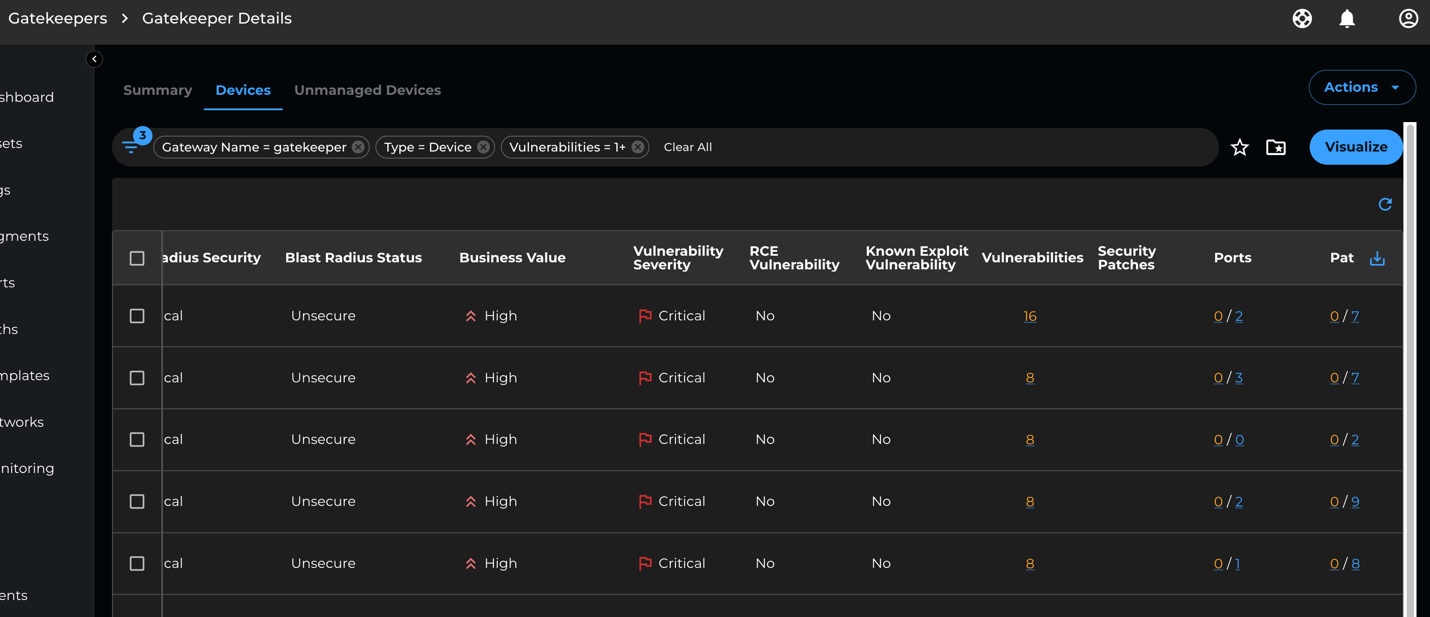This screenshot has height=617, width=1430.
Task: Click the Visualize button
Action: [1355, 147]
